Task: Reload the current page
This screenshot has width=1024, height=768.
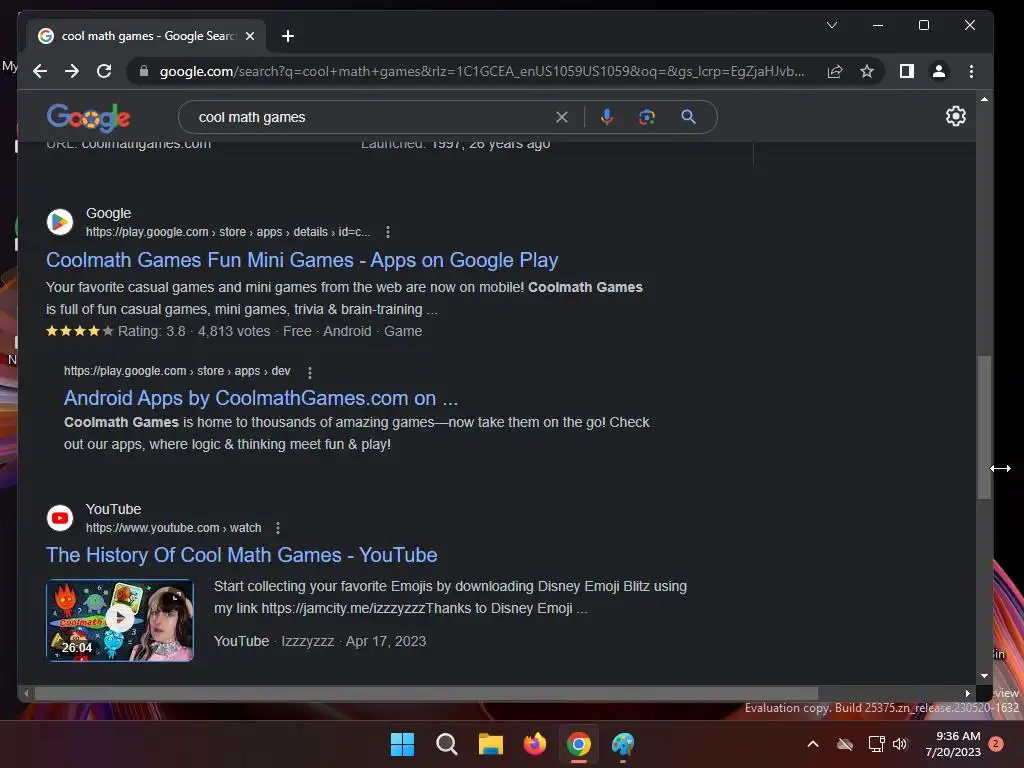Action: pyautogui.click(x=104, y=71)
